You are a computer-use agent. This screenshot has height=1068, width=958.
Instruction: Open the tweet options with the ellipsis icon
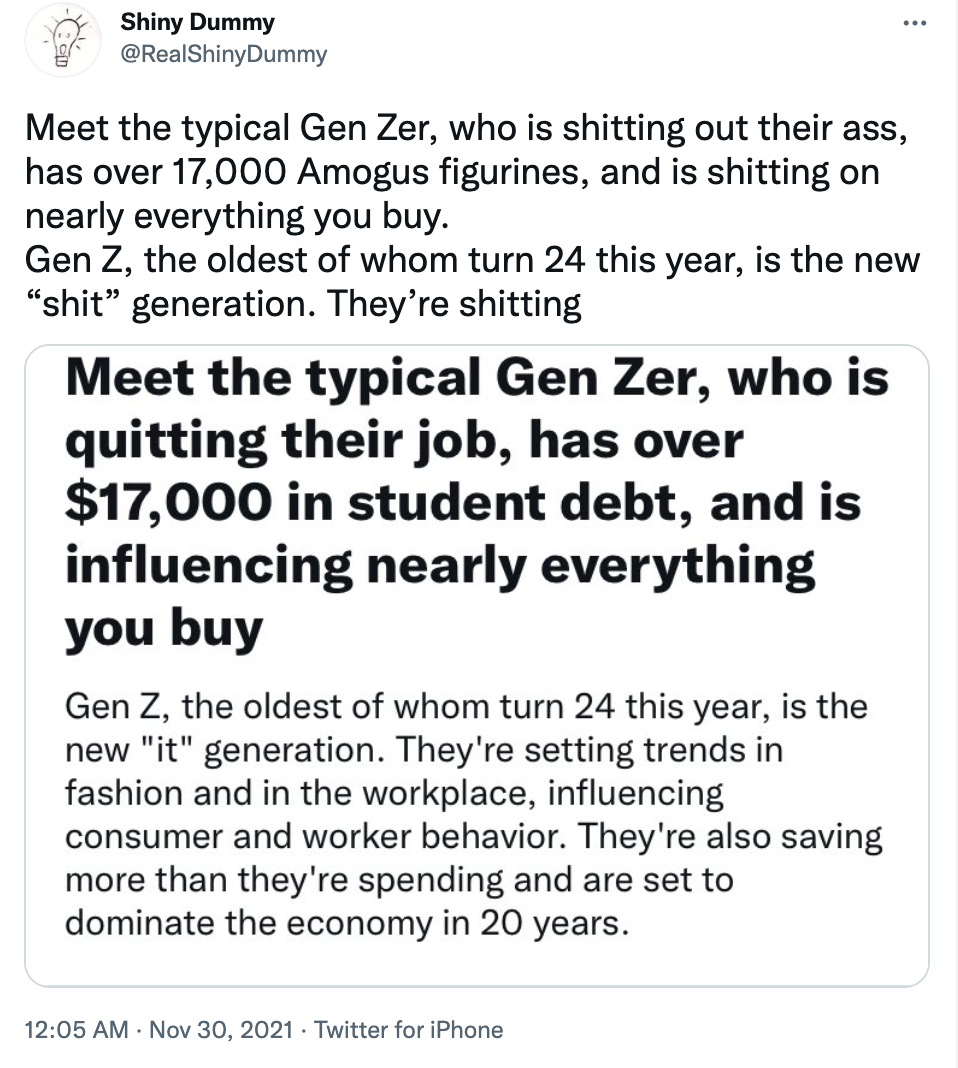tap(916, 22)
